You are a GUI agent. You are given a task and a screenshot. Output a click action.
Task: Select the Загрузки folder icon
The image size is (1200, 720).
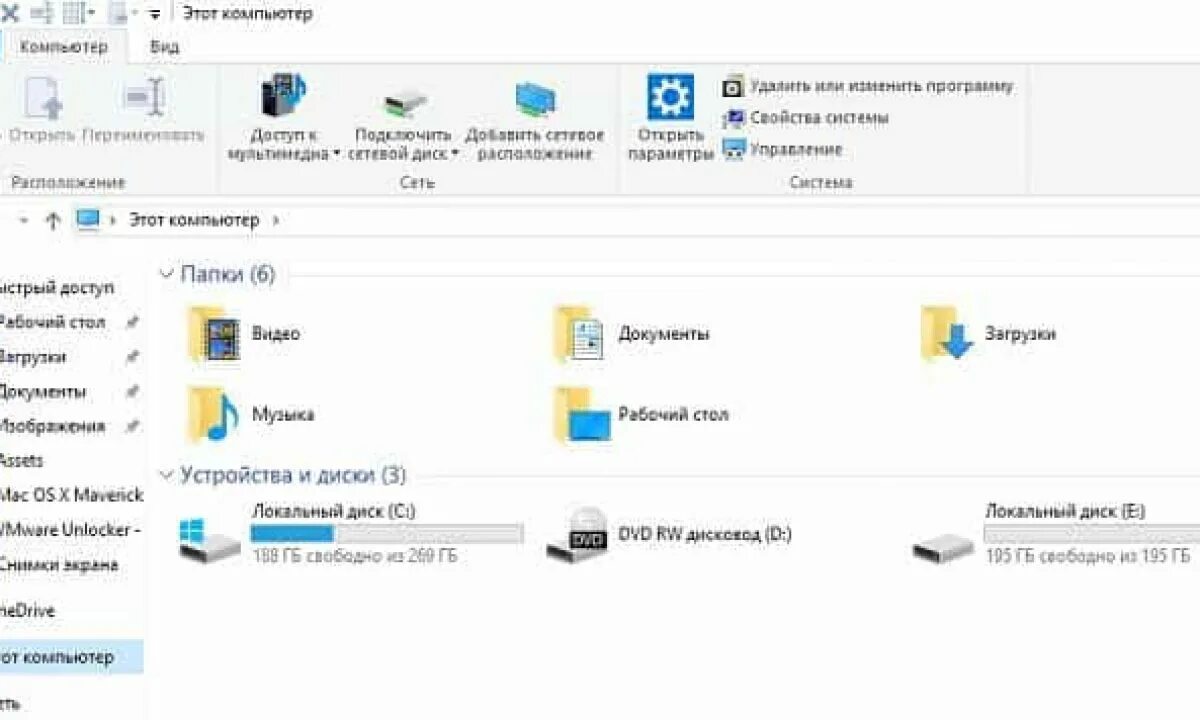coord(946,334)
